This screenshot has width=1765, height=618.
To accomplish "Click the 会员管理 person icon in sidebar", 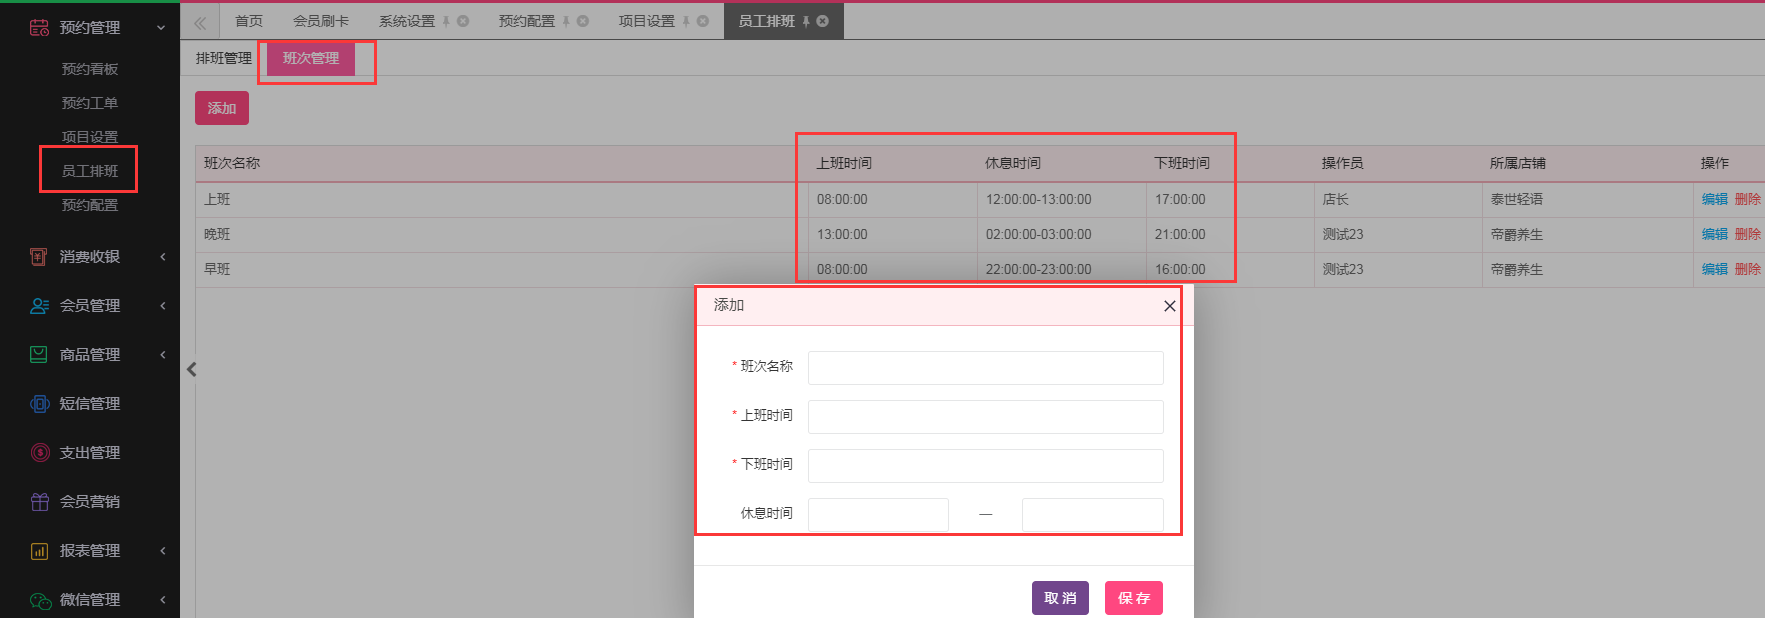I will click(39, 306).
